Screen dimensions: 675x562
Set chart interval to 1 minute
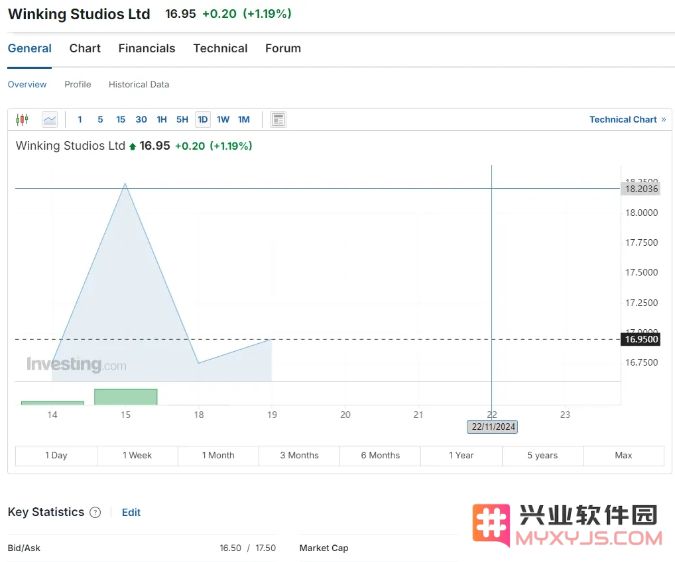(80, 119)
